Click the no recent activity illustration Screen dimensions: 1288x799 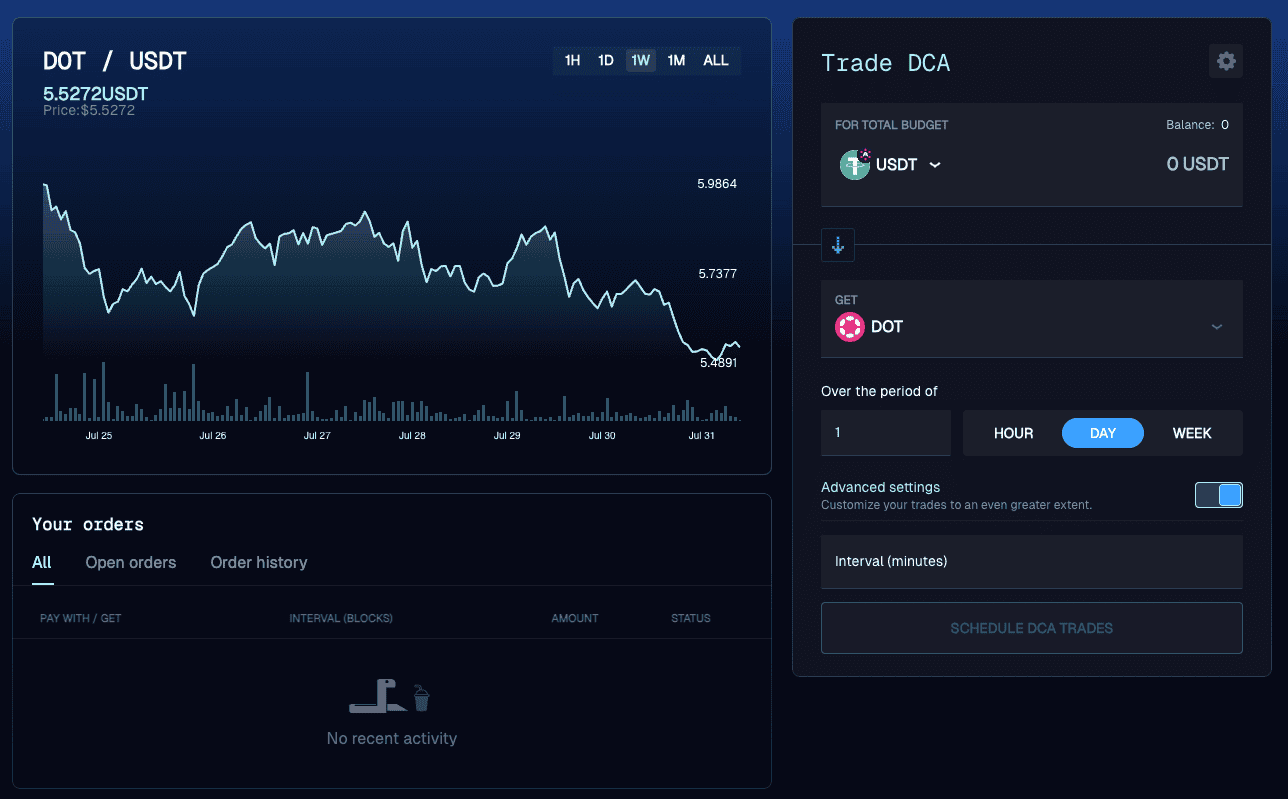click(x=392, y=696)
